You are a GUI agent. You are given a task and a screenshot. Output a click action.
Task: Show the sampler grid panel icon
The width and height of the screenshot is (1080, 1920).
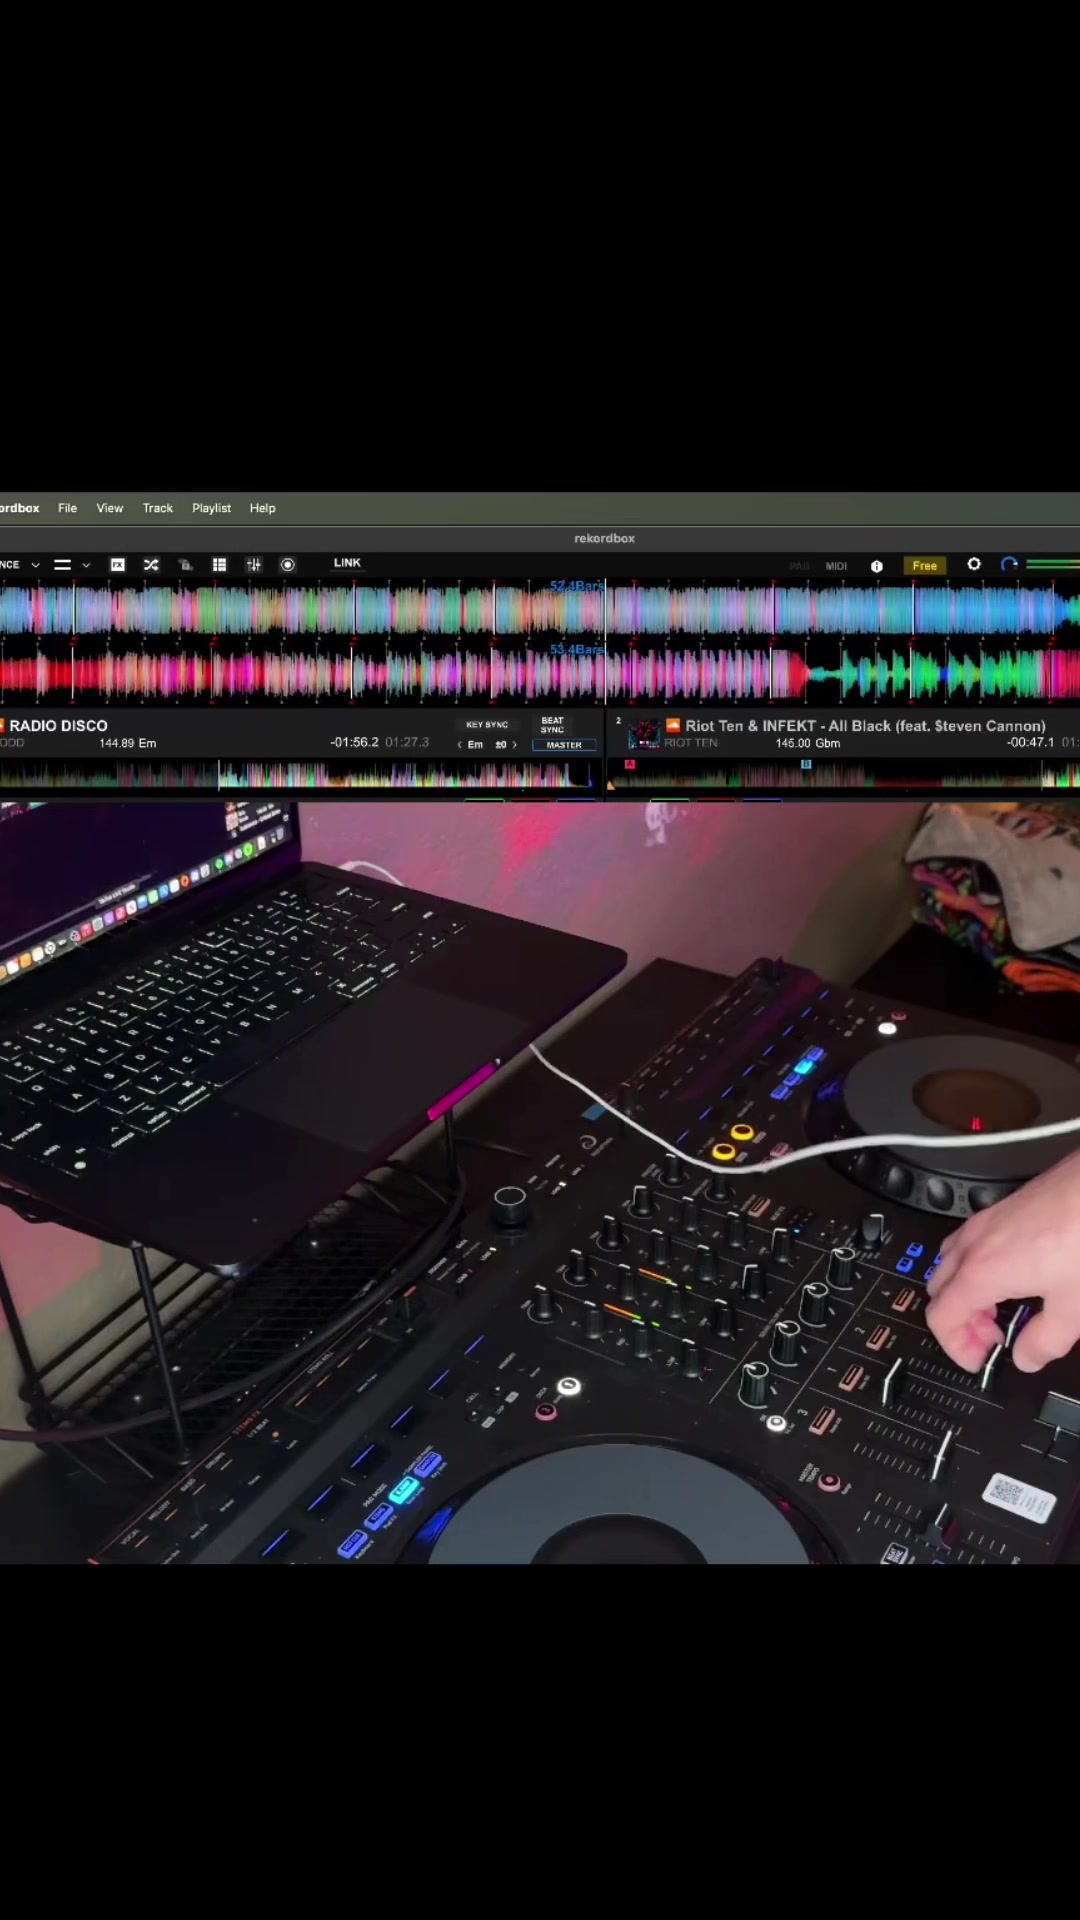pos(219,565)
